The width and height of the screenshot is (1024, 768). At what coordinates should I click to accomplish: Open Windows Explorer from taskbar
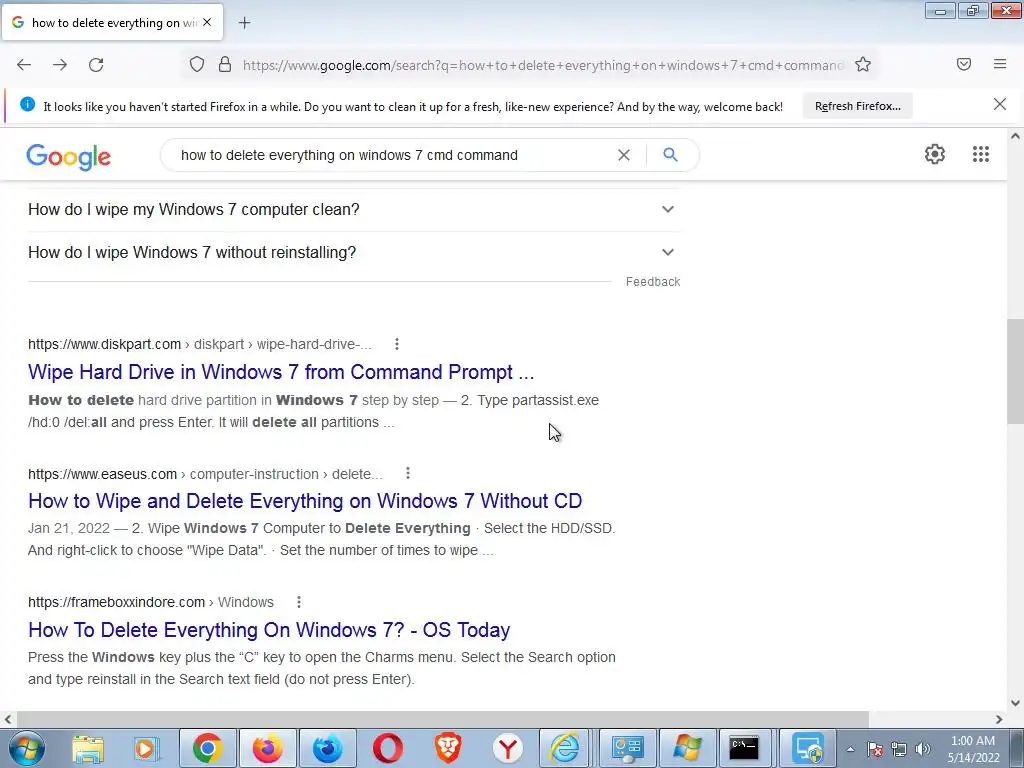88,748
